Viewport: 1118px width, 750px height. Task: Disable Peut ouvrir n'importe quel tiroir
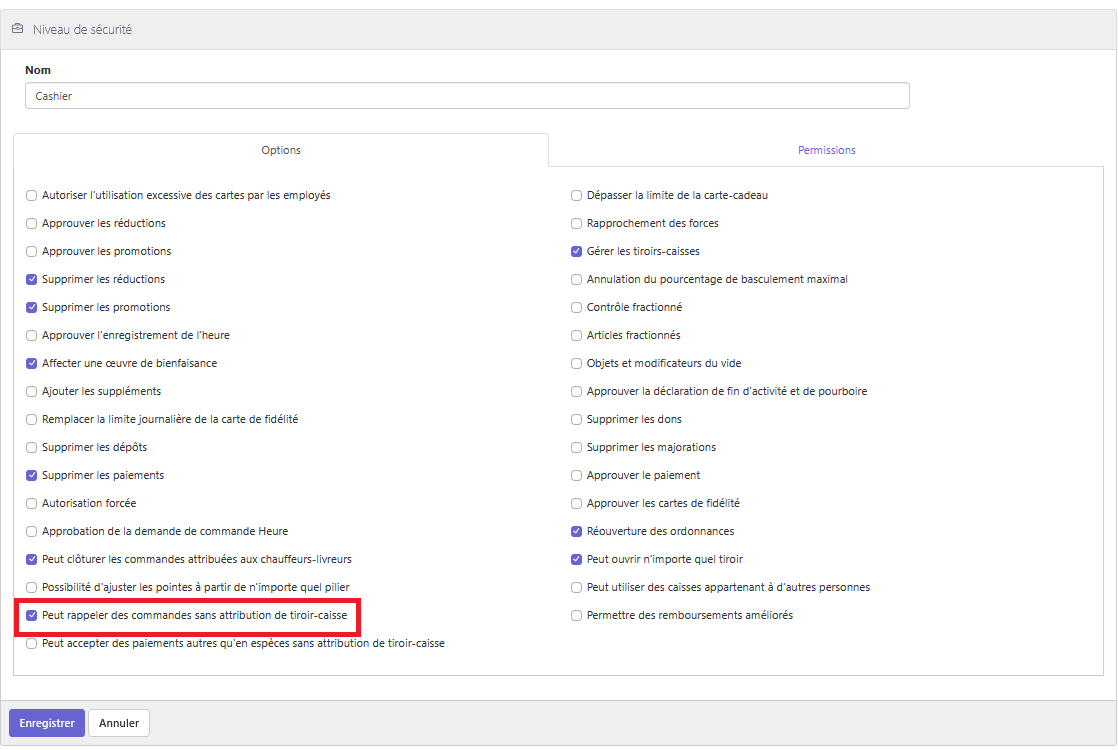coord(576,560)
